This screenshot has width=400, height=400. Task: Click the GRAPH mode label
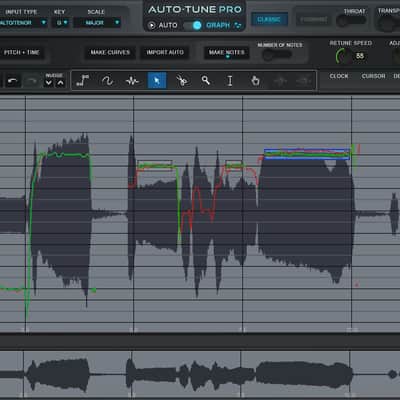[x=218, y=25]
